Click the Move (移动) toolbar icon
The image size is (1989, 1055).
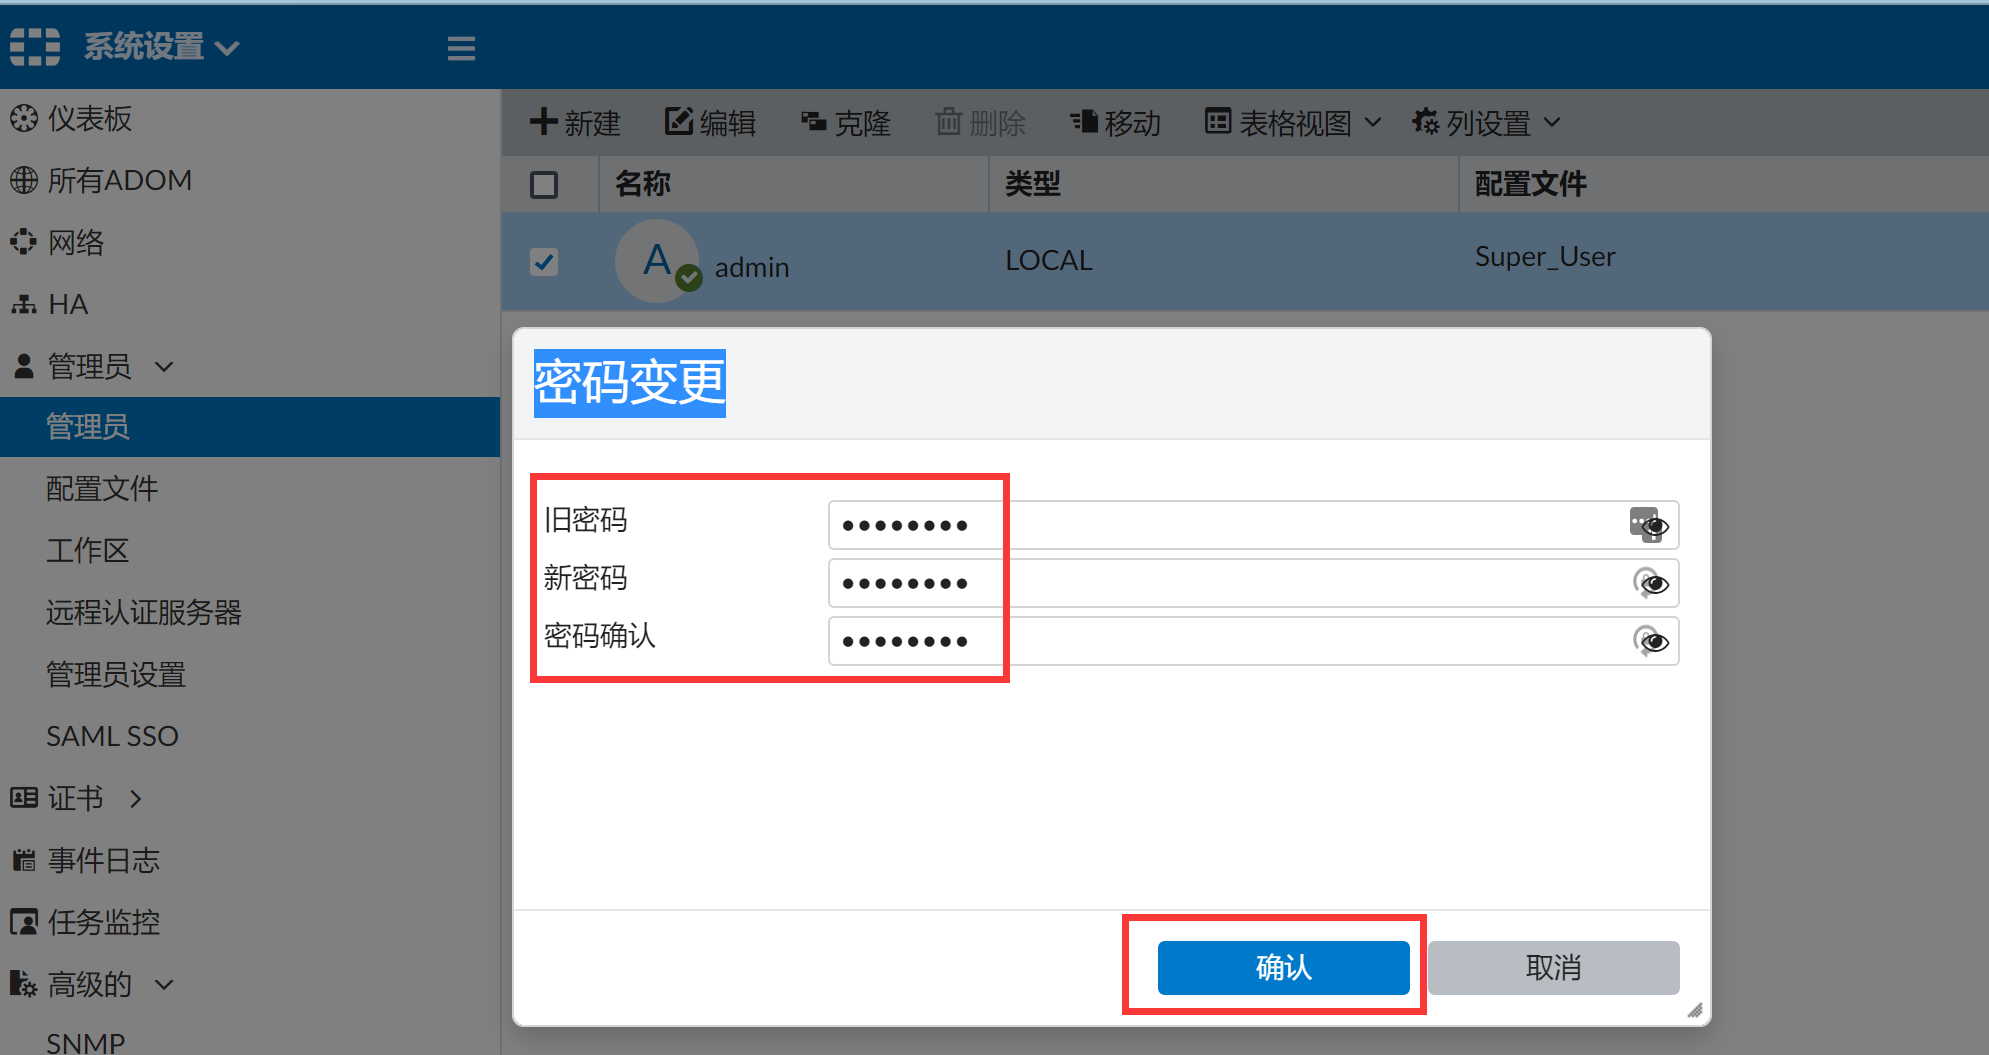click(x=1084, y=122)
